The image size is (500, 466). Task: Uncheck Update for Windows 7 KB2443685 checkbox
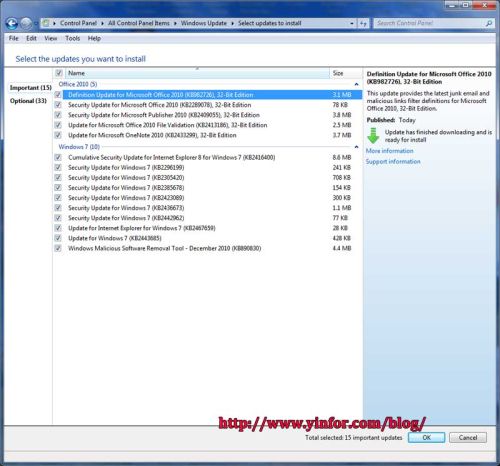[x=58, y=238]
